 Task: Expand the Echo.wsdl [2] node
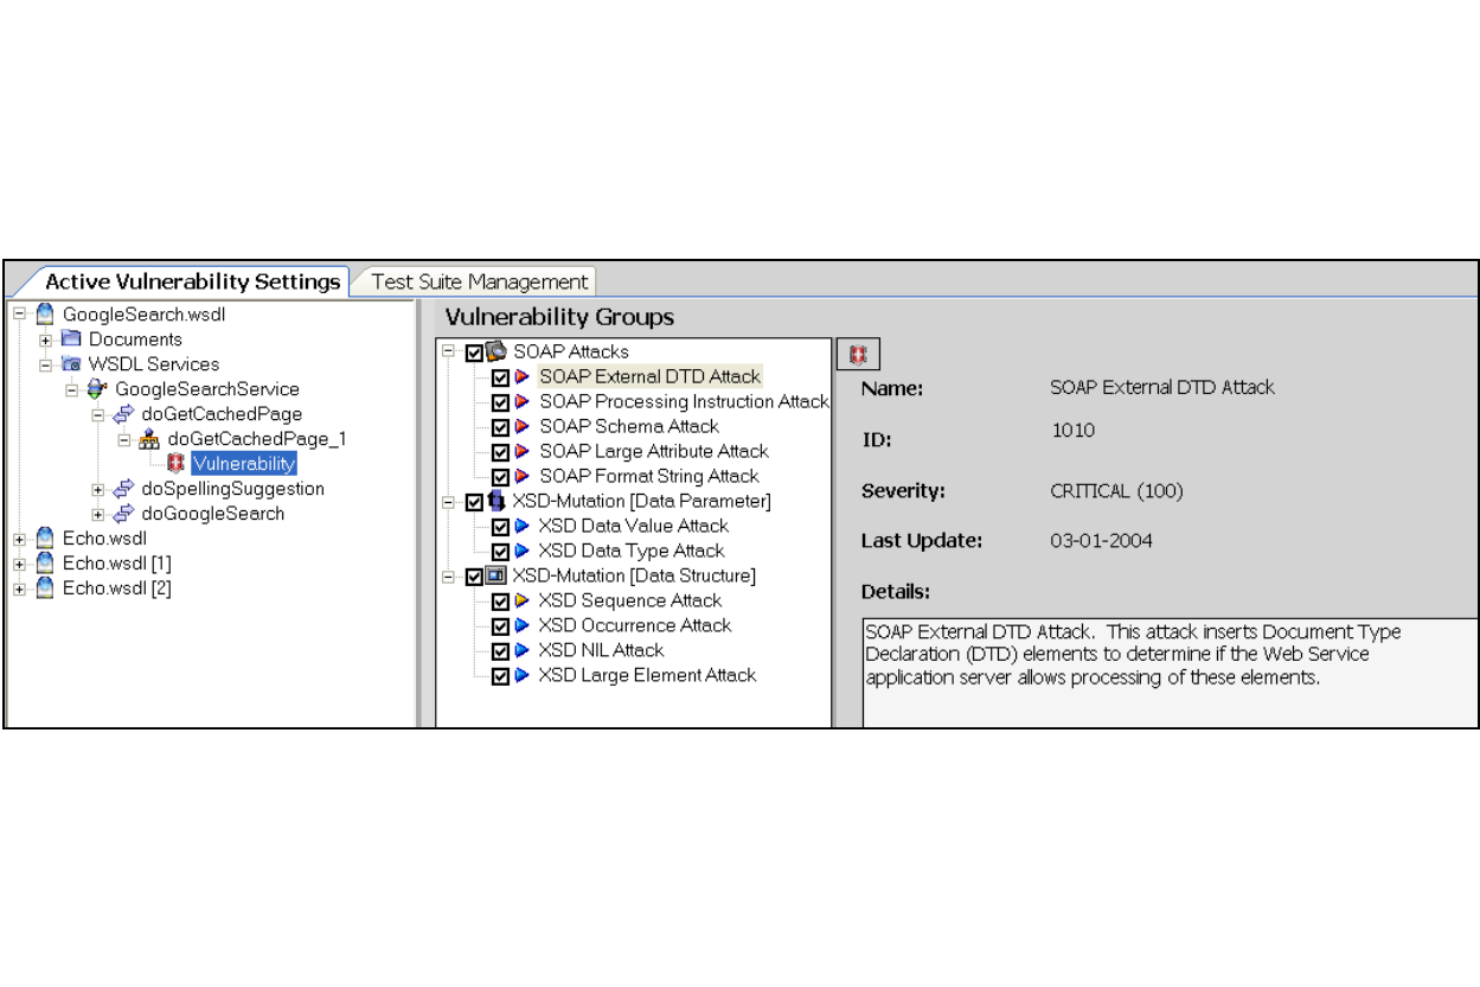click(19, 589)
